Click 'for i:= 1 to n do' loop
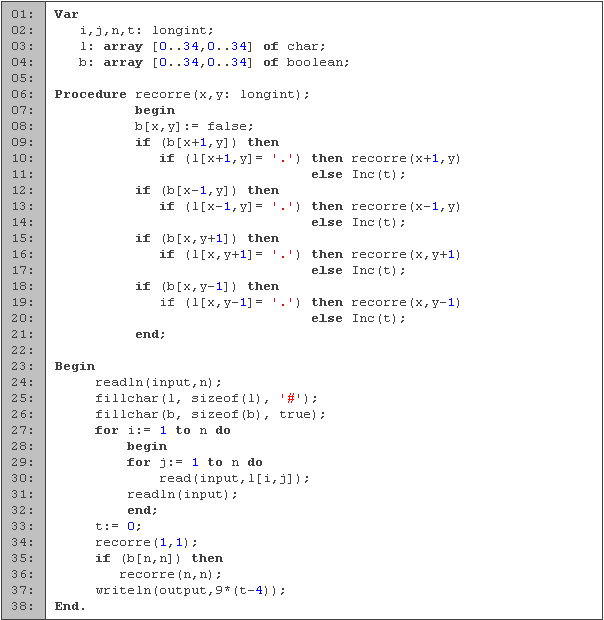The width and height of the screenshot is (604, 620). point(162,430)
